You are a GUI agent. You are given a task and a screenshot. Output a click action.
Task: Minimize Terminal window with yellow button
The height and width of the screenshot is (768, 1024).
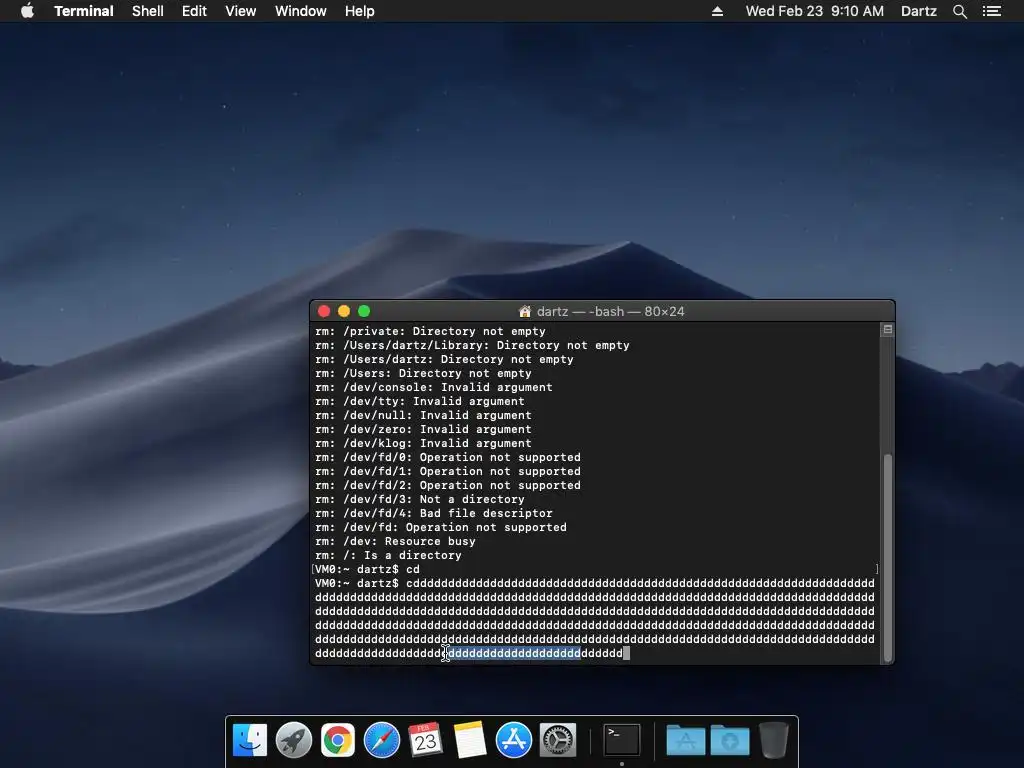pyautogui.click(x=344, y=311)
